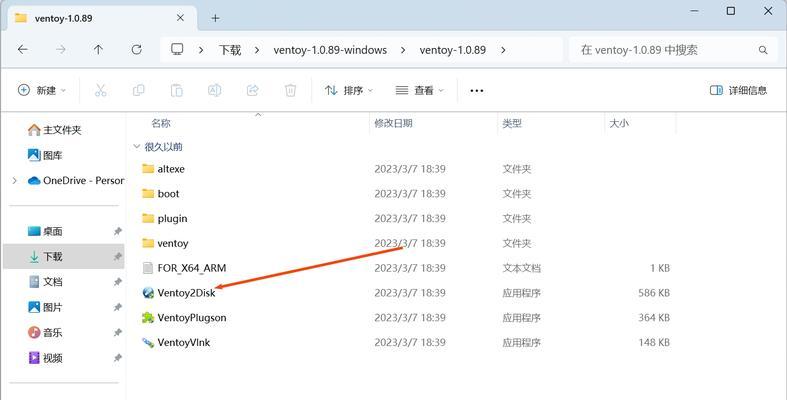Image resolution: width=787 pixels, height=400 pixels.
Task: Select the plugin folder icon
Action: pyautogui.click(x=148, y=218)
